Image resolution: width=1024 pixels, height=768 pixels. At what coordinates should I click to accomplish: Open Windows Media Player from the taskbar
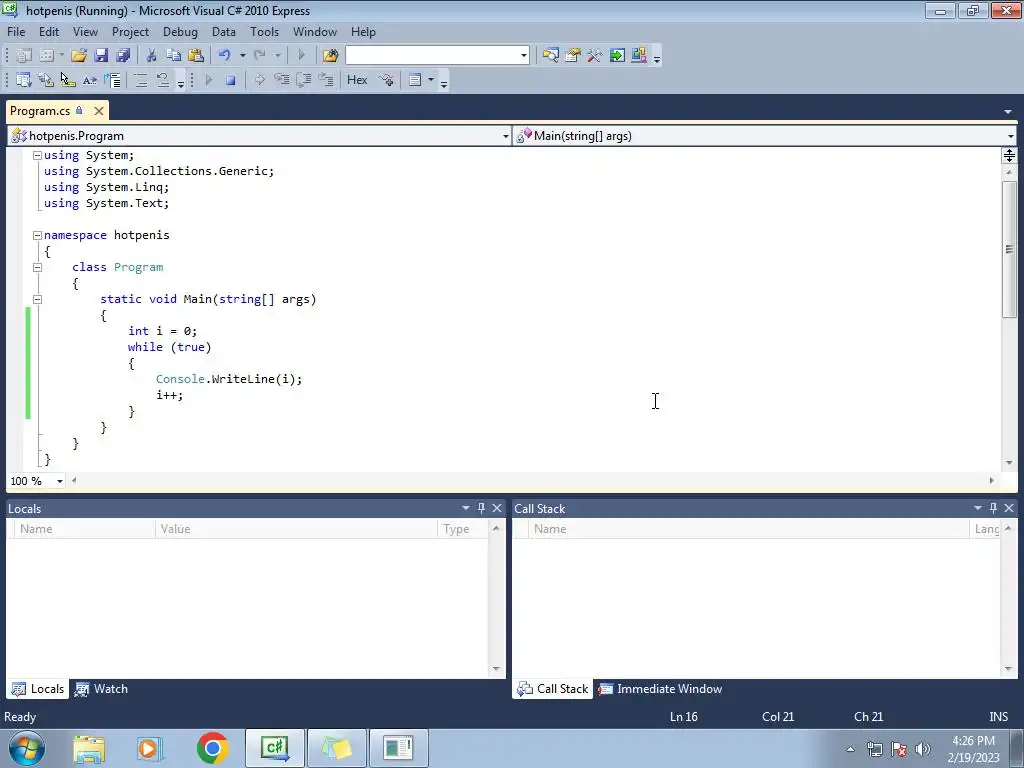click(x=150, y=748)
